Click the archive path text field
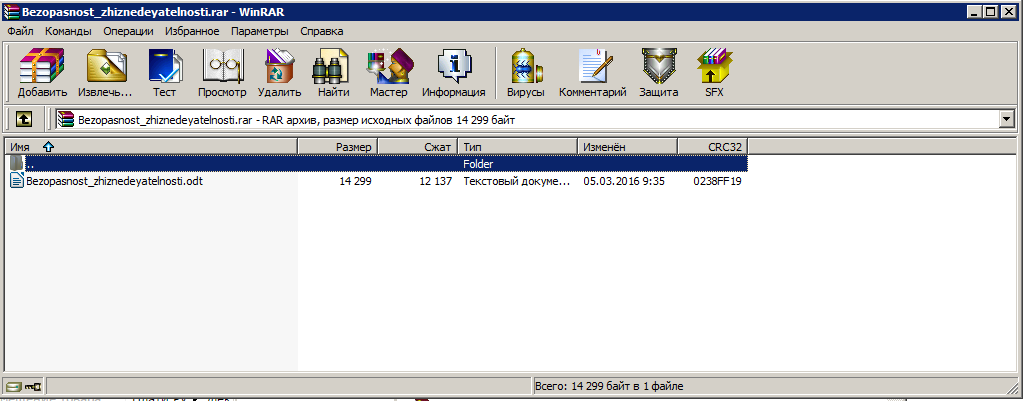The height and width of the screenshot is (401, 1023). 528,119
